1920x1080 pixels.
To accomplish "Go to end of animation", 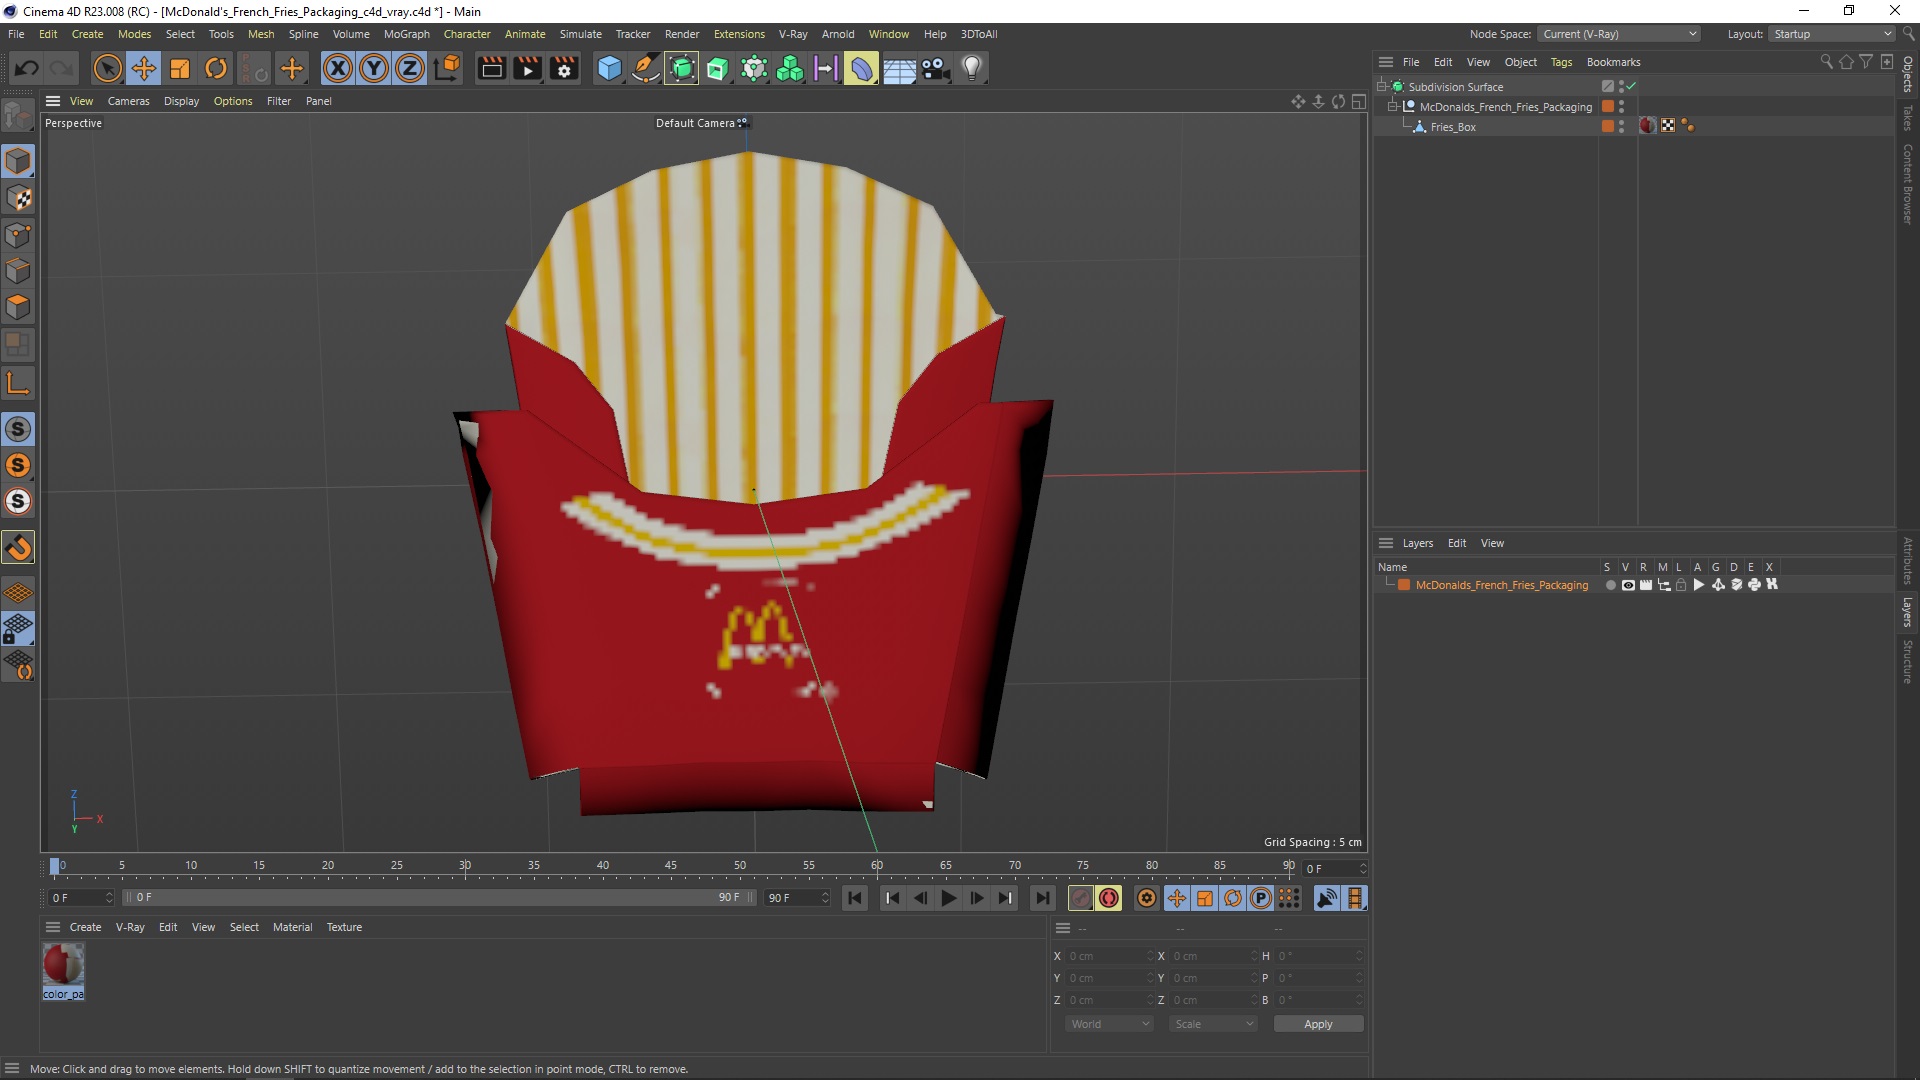I will pyautogui.click(x=1043, y=898).
